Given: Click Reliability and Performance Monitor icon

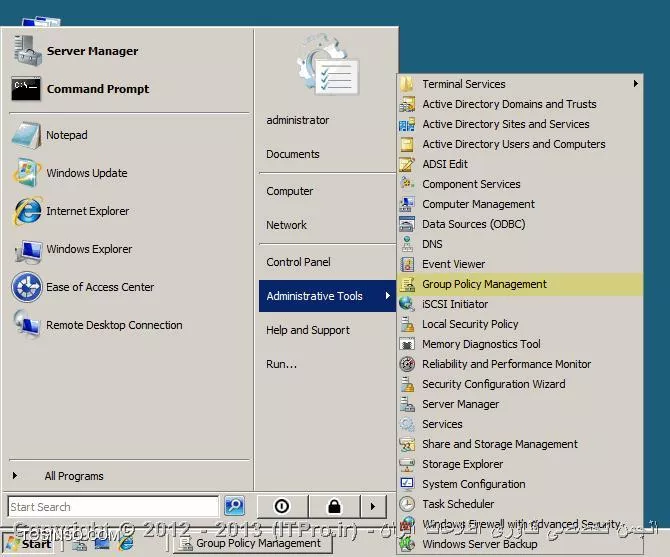Looking at the screenshot, I should click(407, 364).
